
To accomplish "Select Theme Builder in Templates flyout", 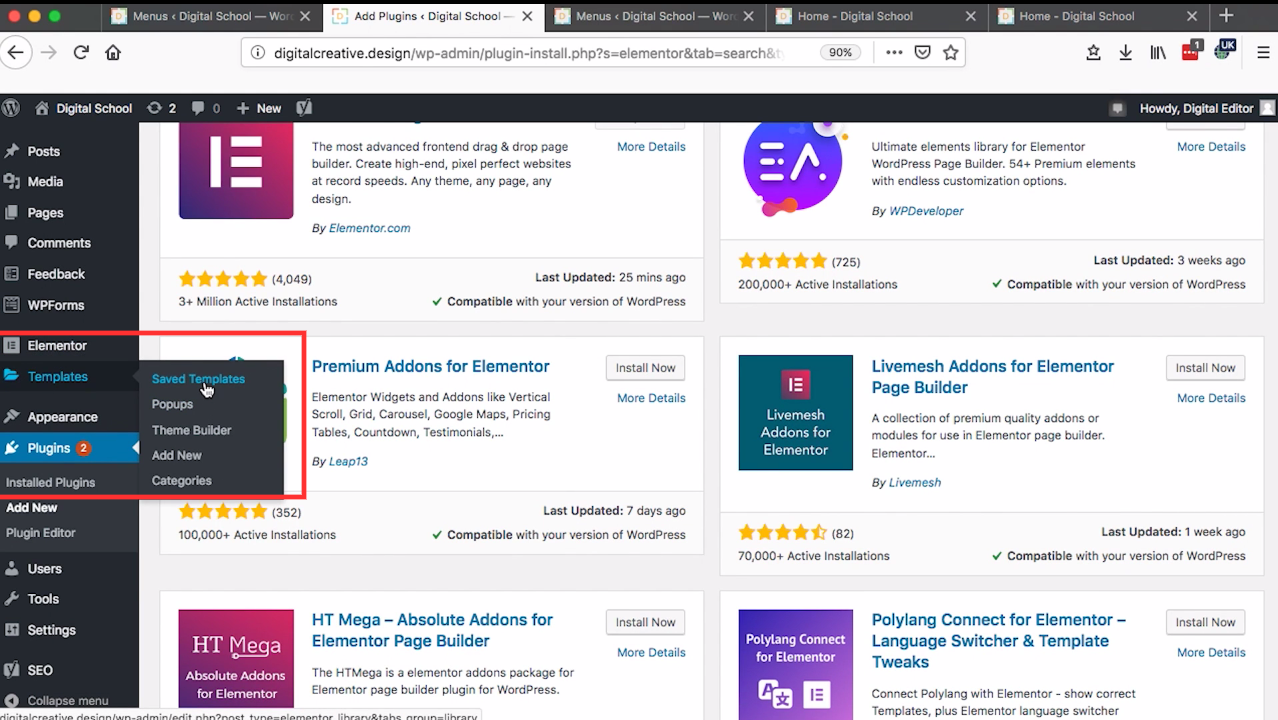I will pyautogui.click(x=191, y=430).
